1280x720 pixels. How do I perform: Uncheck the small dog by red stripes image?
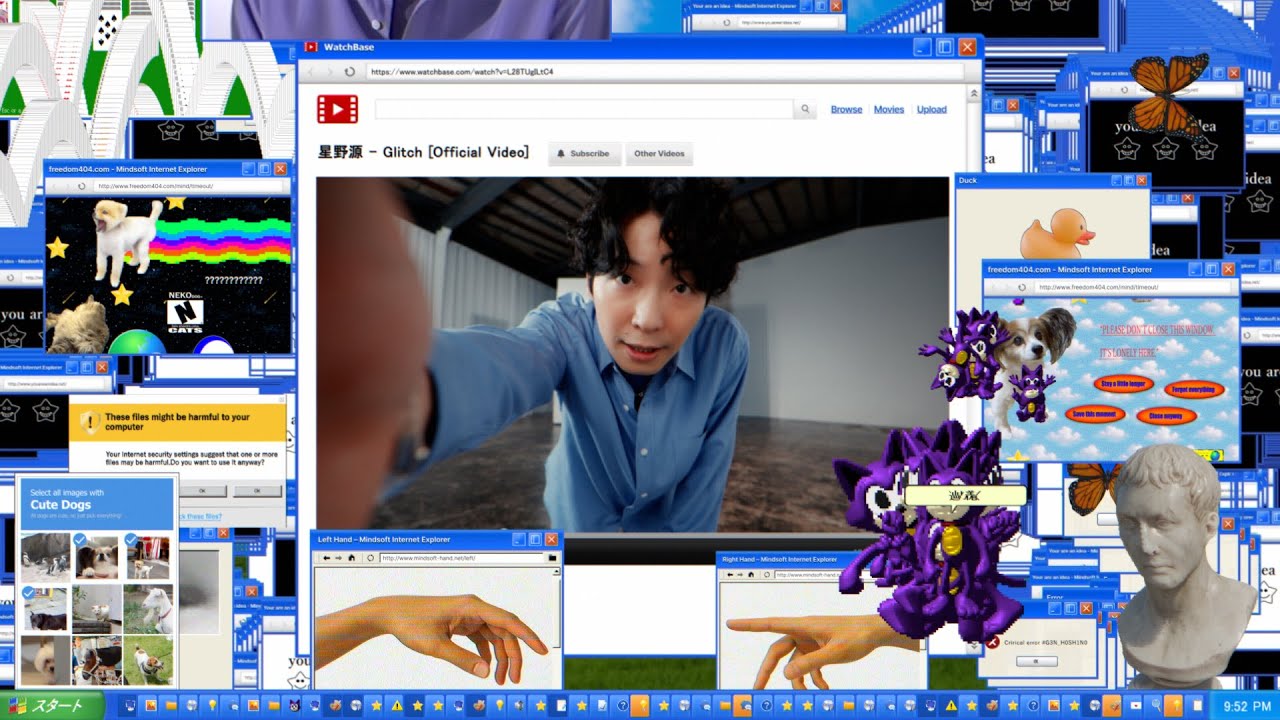(148, 556)
